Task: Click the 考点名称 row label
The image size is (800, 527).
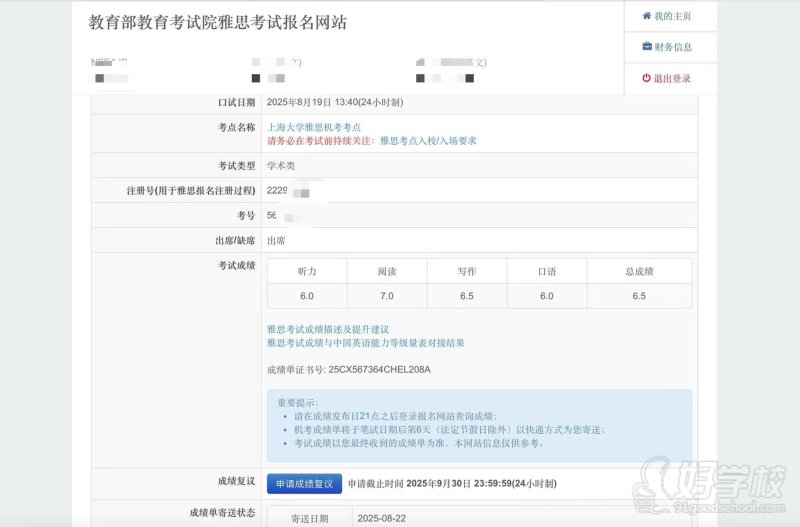Action: [x=236, y=127]
